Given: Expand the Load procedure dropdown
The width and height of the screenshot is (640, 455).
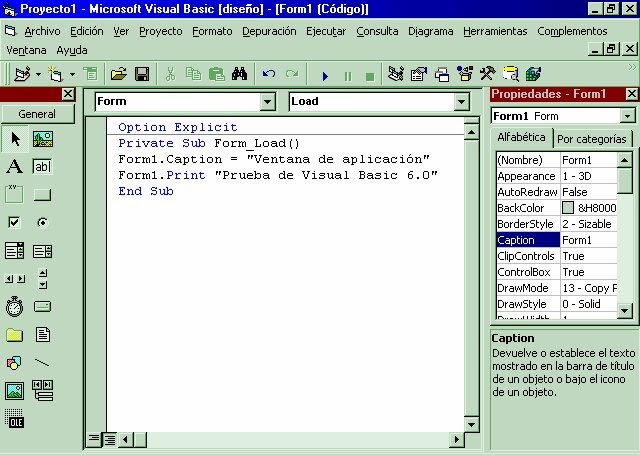Looking at the screenshot, I should click(x=461, y=102).
